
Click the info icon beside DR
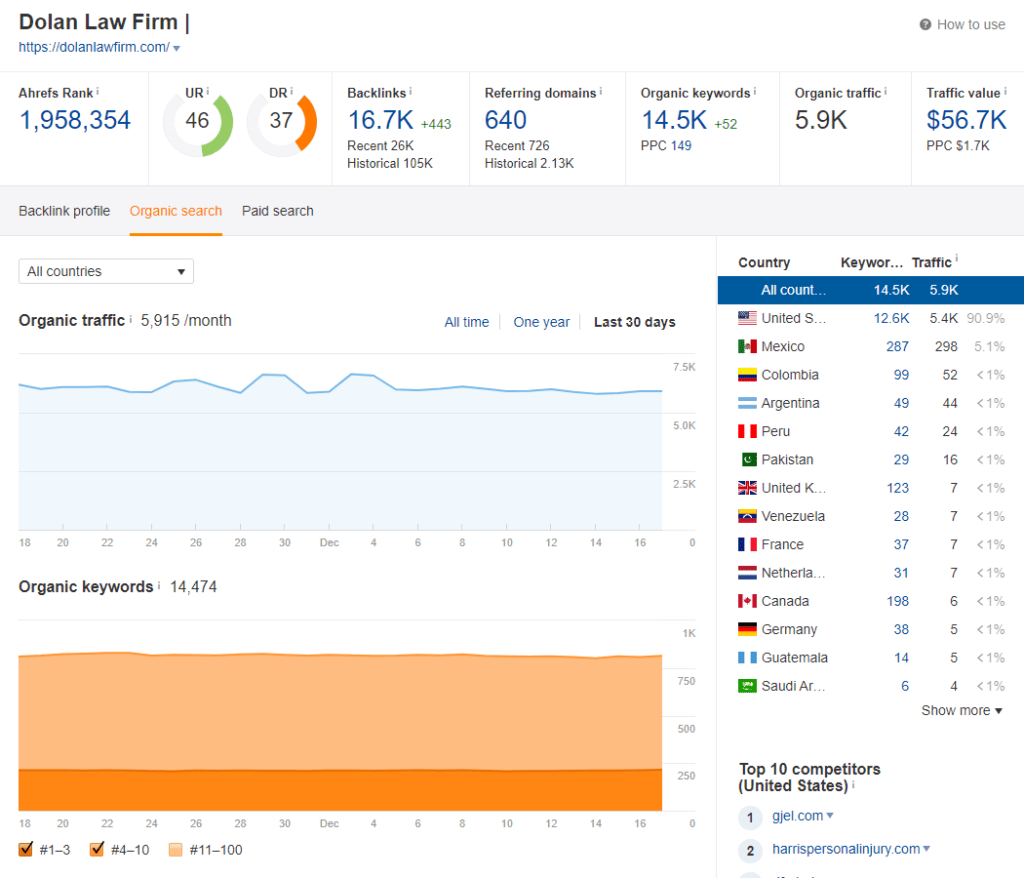pos(291,91)
